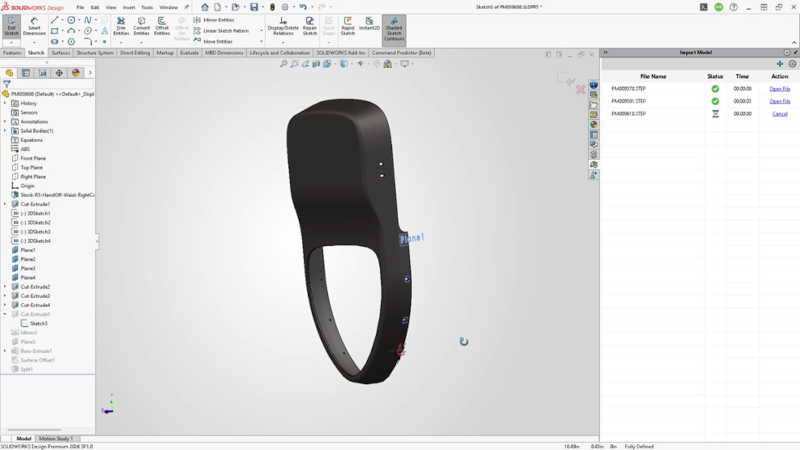Select the Offset Entities tool
Viewport: 800px width, 450px height.
(162, 26)
